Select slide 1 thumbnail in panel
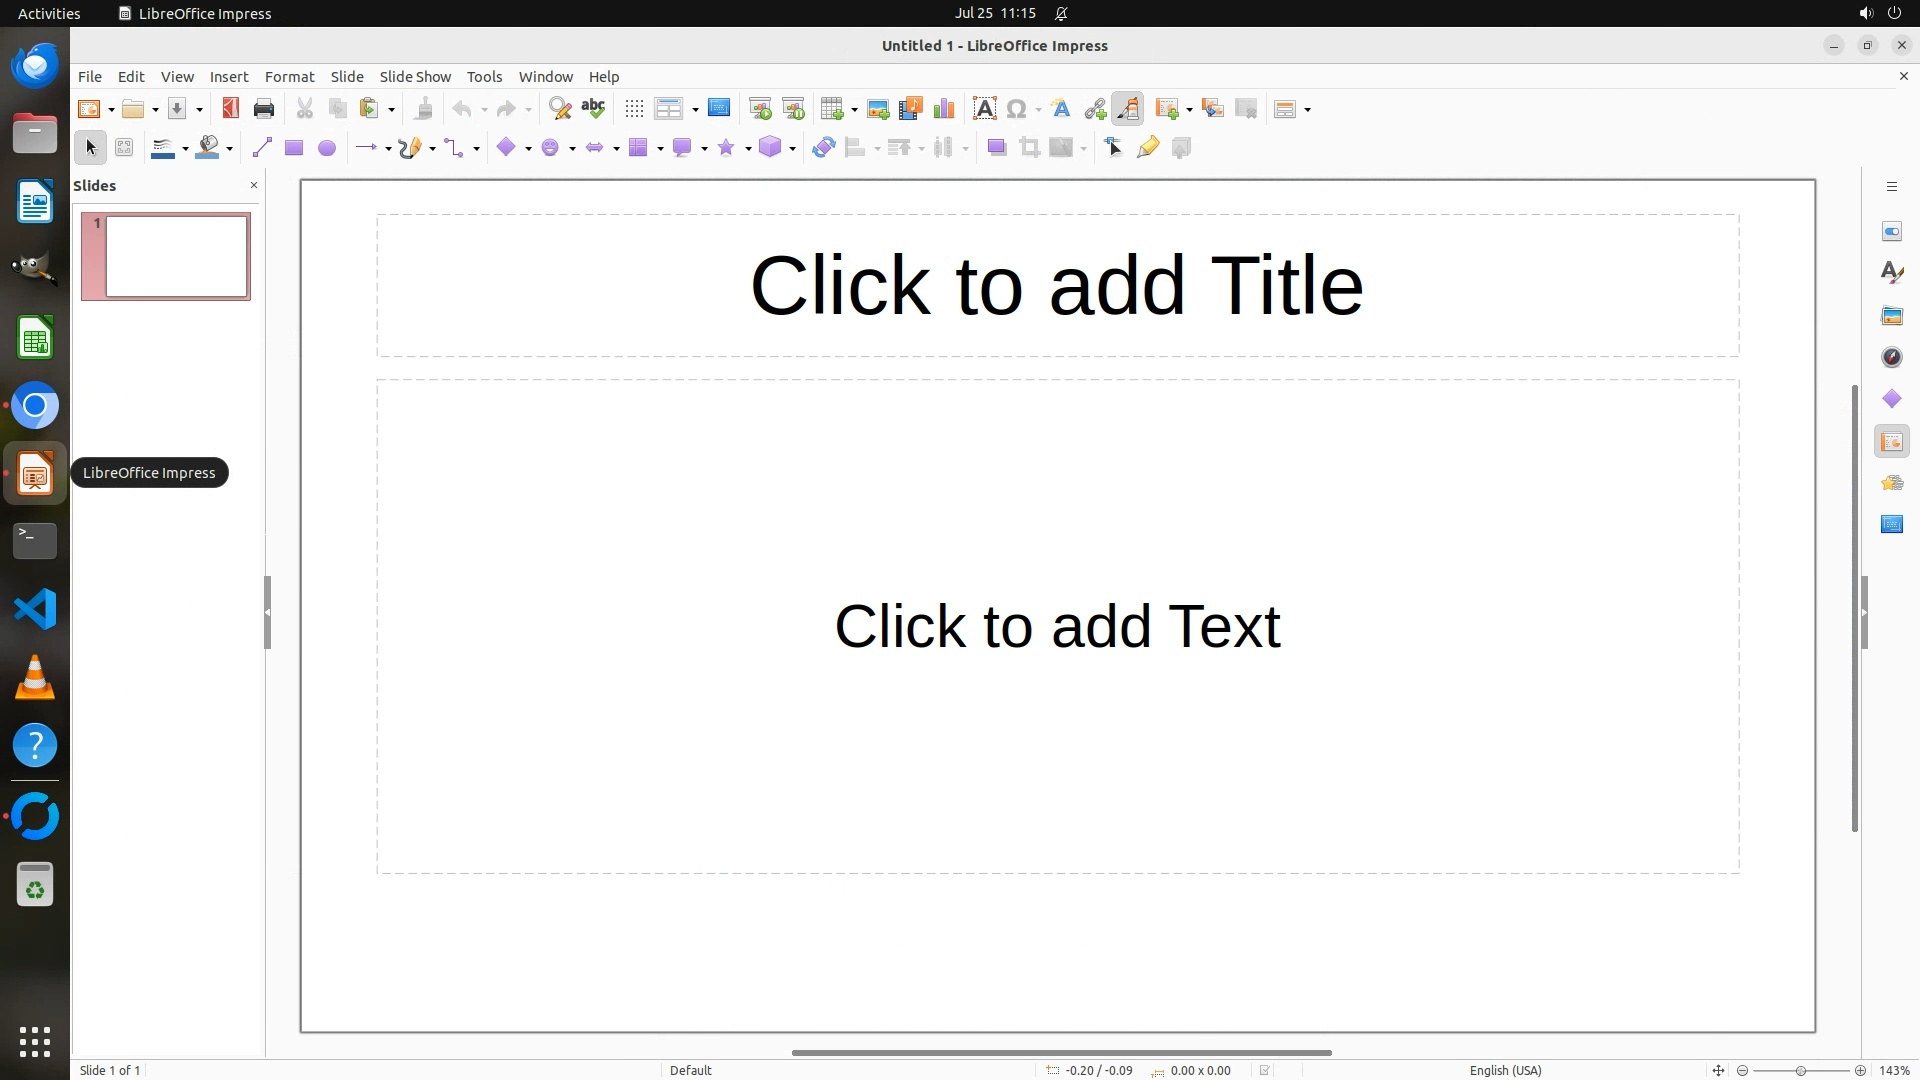The image size is (1920, 1080). [176, 256]
